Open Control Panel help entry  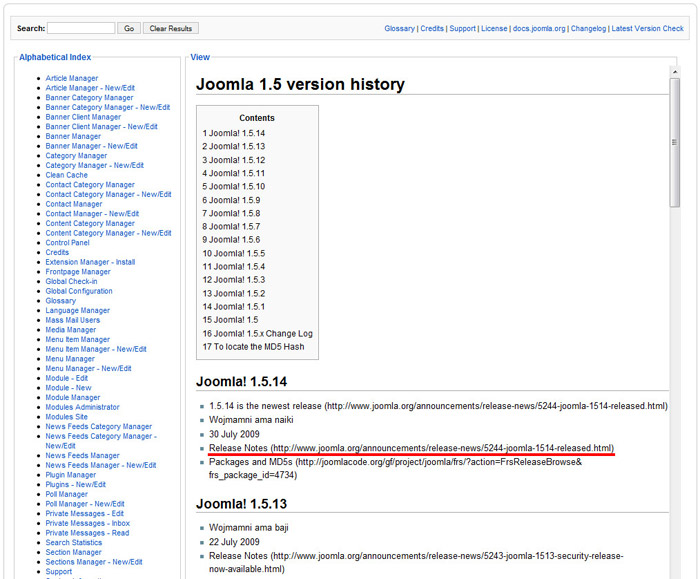click(x=67, y=243)
